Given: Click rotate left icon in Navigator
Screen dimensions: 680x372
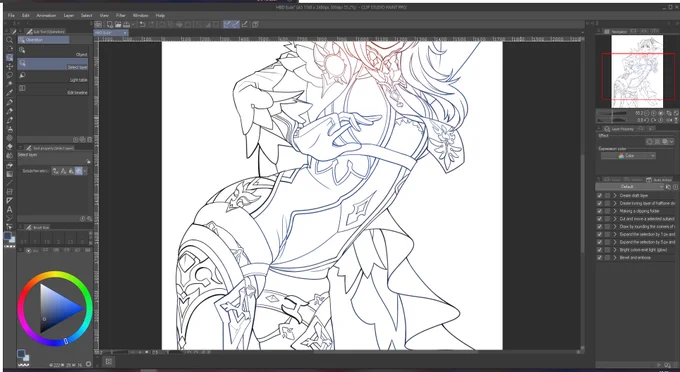Looking at the screenshot, I should (647, 120).
